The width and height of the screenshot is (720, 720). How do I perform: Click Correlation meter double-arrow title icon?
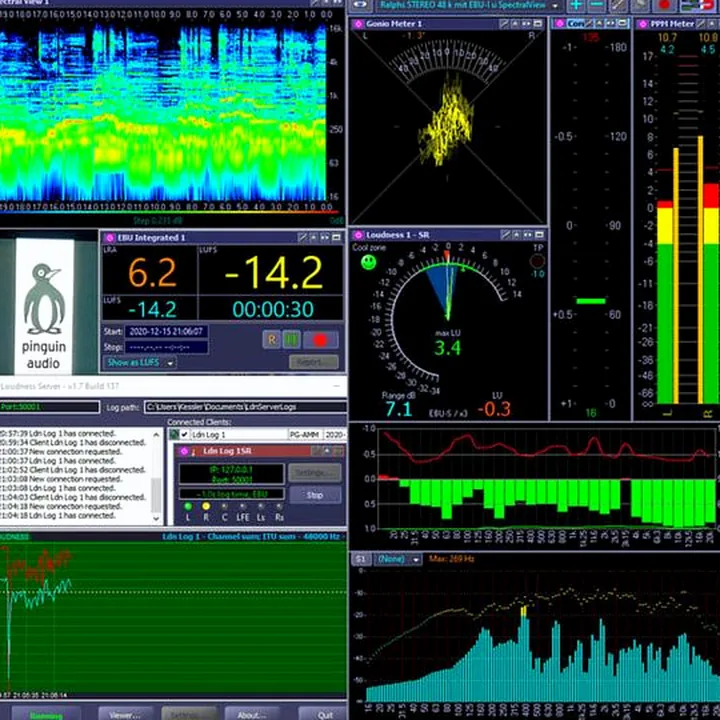(611, 23)
